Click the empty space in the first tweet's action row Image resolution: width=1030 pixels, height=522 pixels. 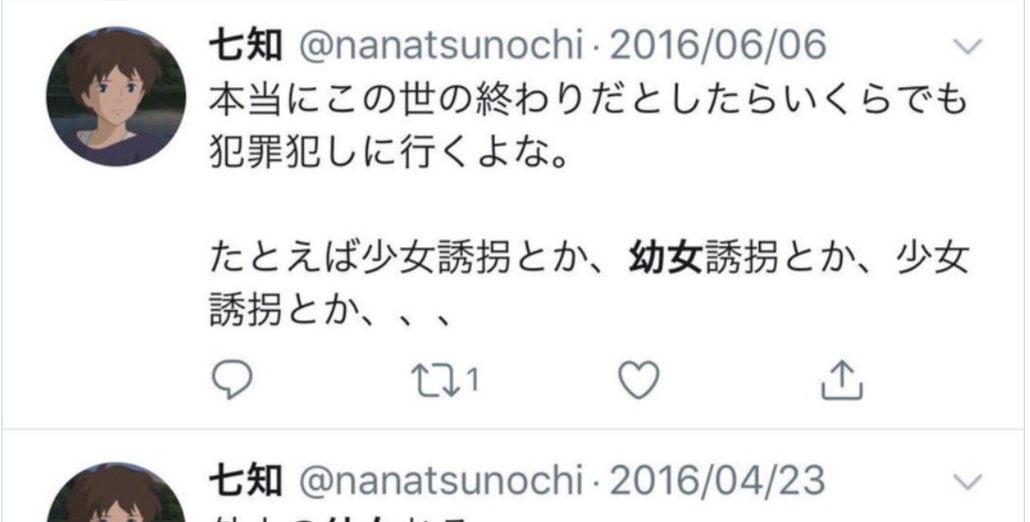(x=740, y=381)
